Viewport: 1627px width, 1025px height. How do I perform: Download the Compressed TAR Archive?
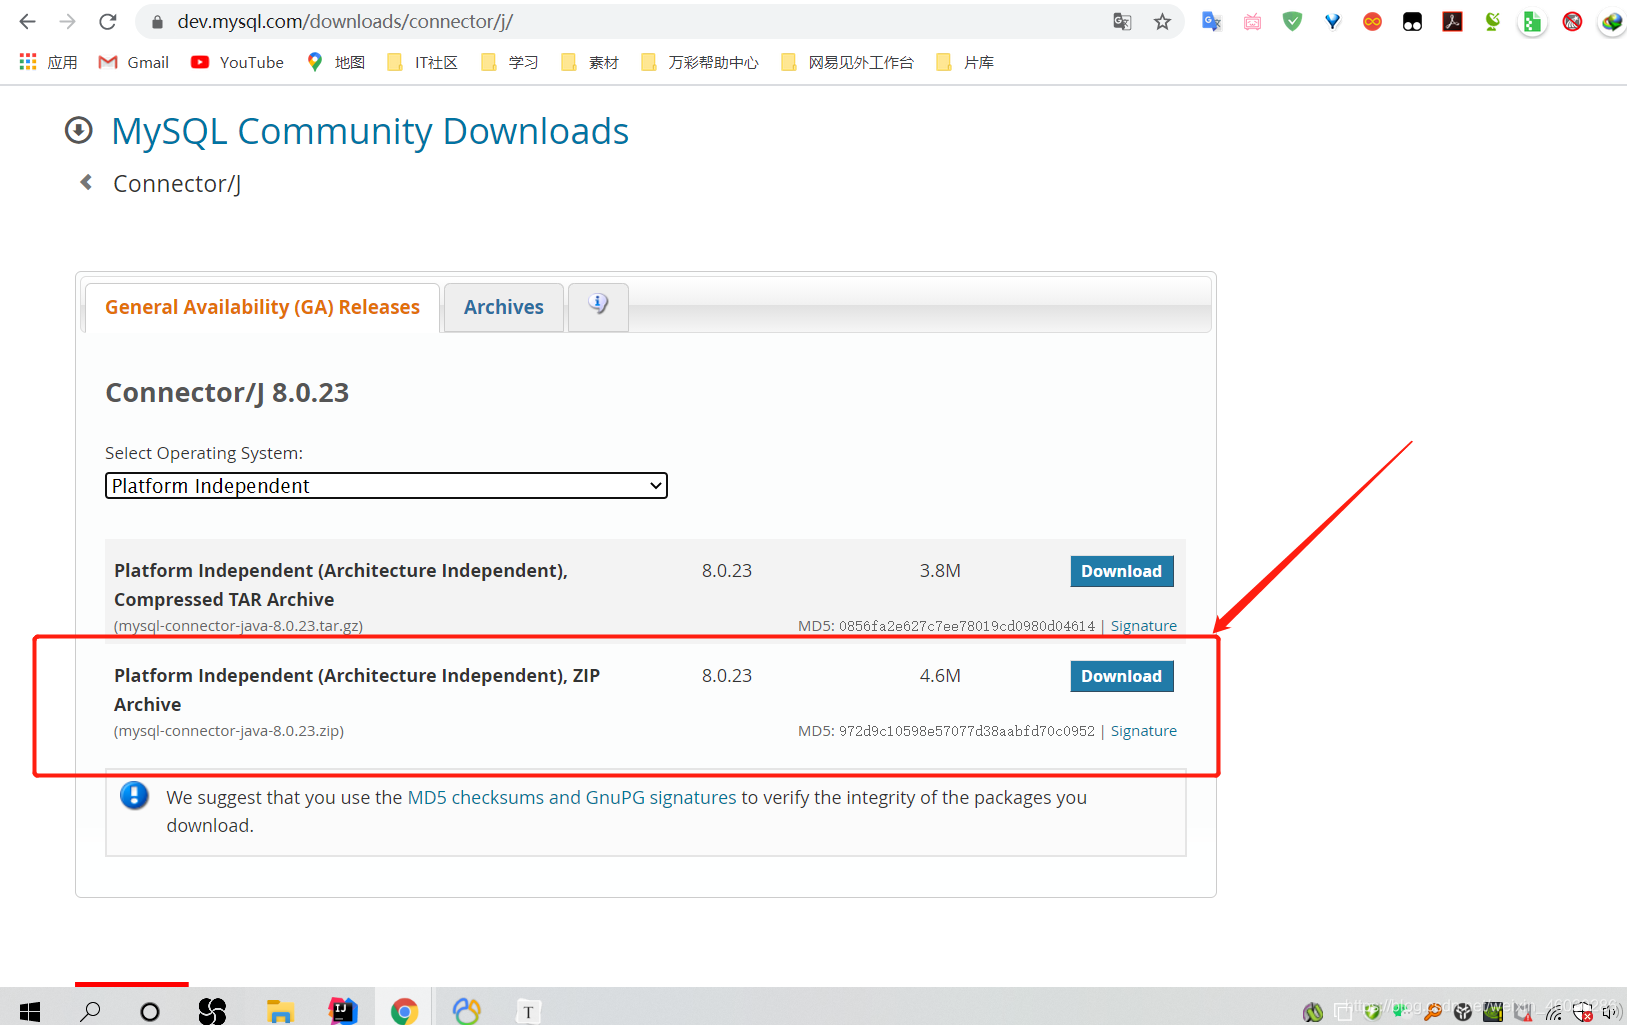click(1121, 571)
